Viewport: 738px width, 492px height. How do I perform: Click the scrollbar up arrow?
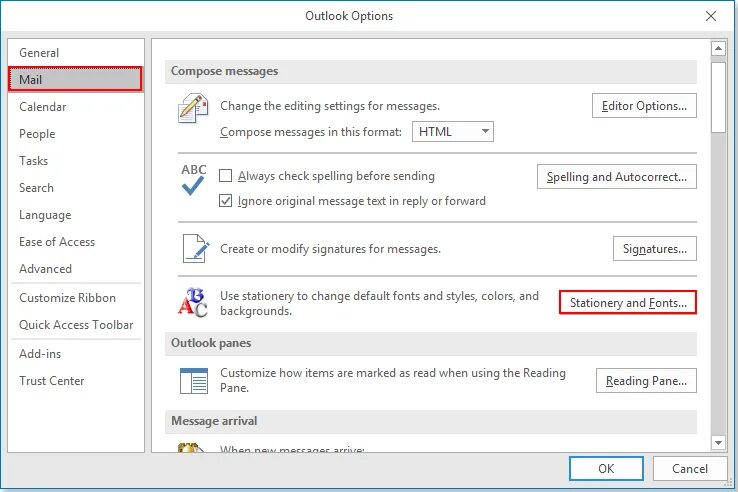coord(718,48)
